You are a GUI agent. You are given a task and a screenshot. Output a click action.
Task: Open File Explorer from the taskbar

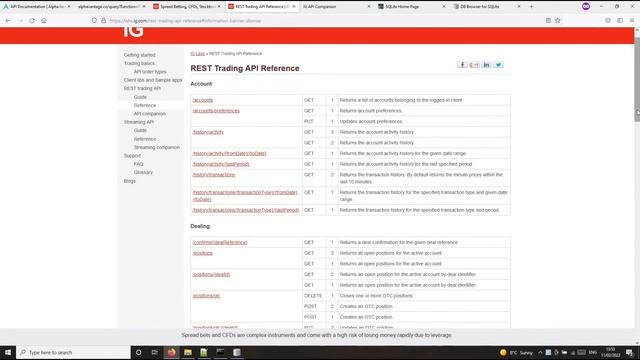[188, 352]
